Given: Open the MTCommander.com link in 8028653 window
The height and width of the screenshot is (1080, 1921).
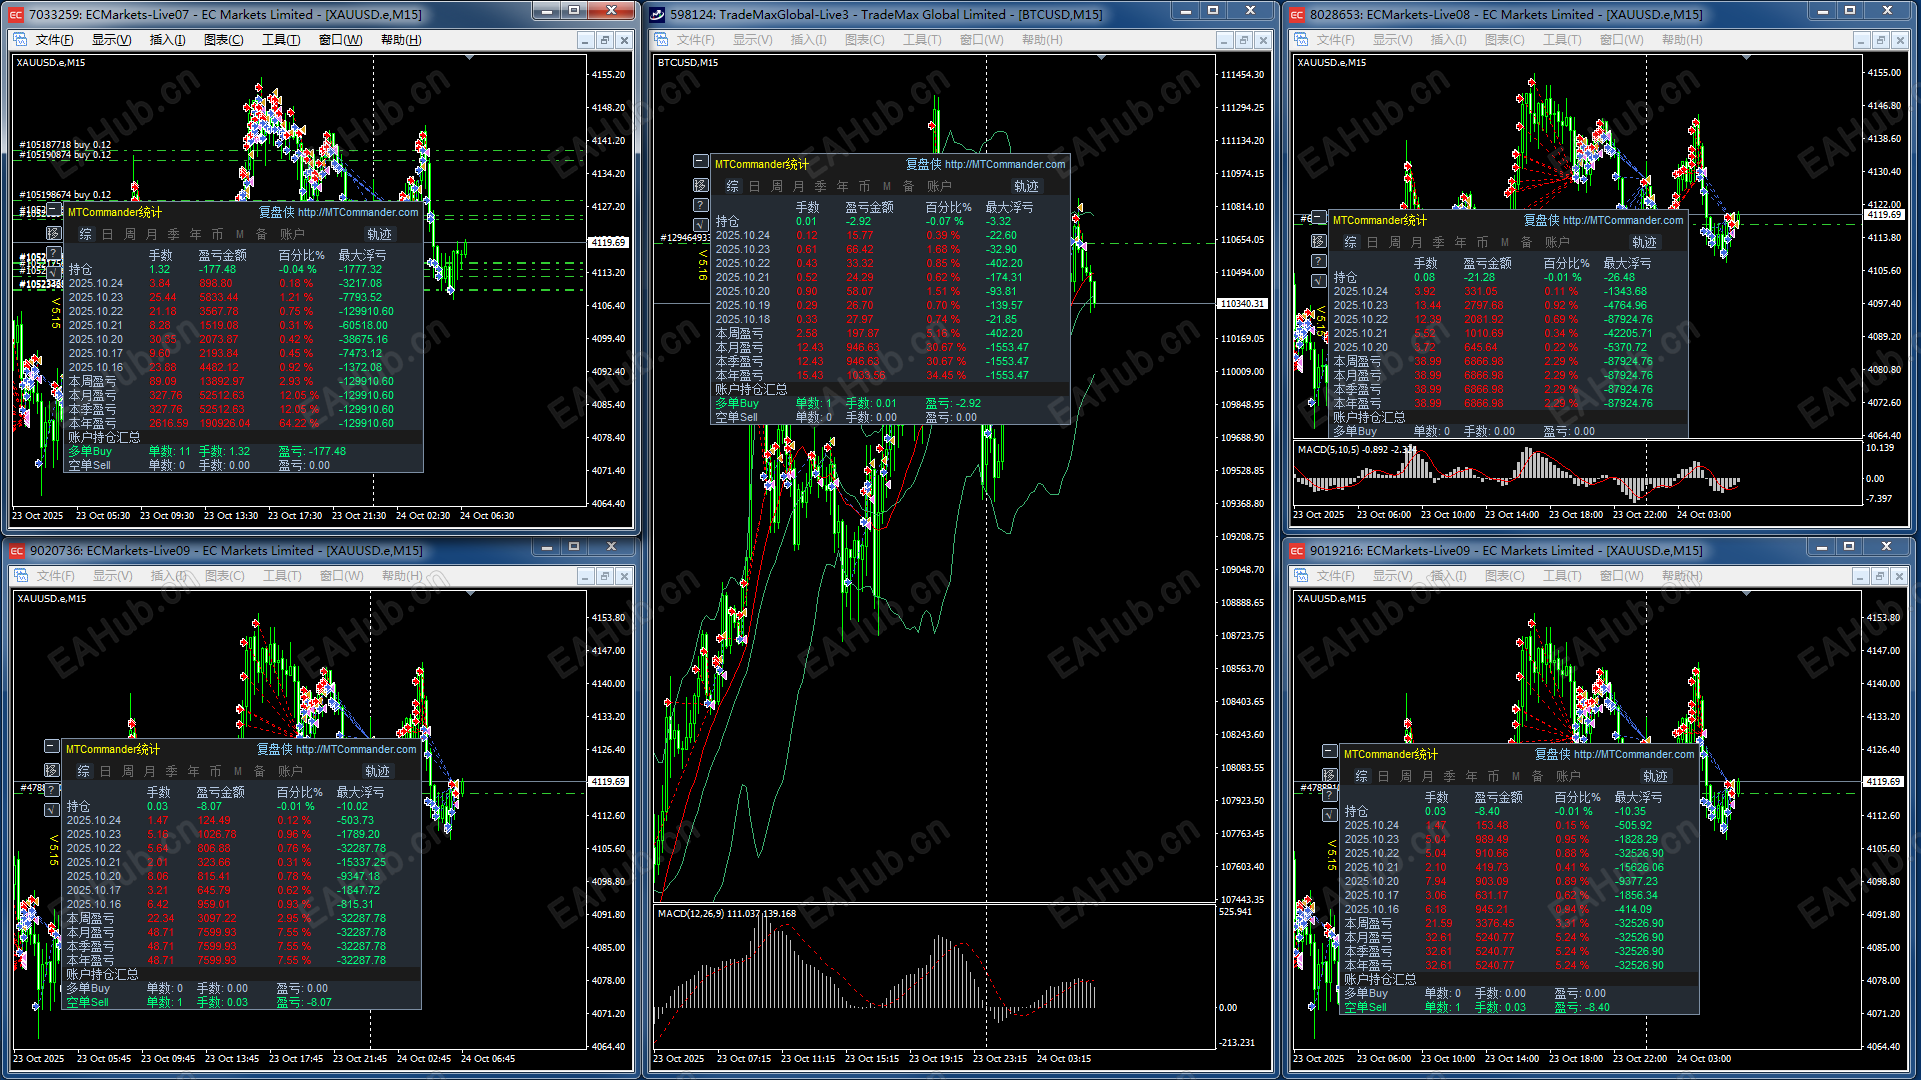Looking at the screenshot, I should [x=1622, y=220].
